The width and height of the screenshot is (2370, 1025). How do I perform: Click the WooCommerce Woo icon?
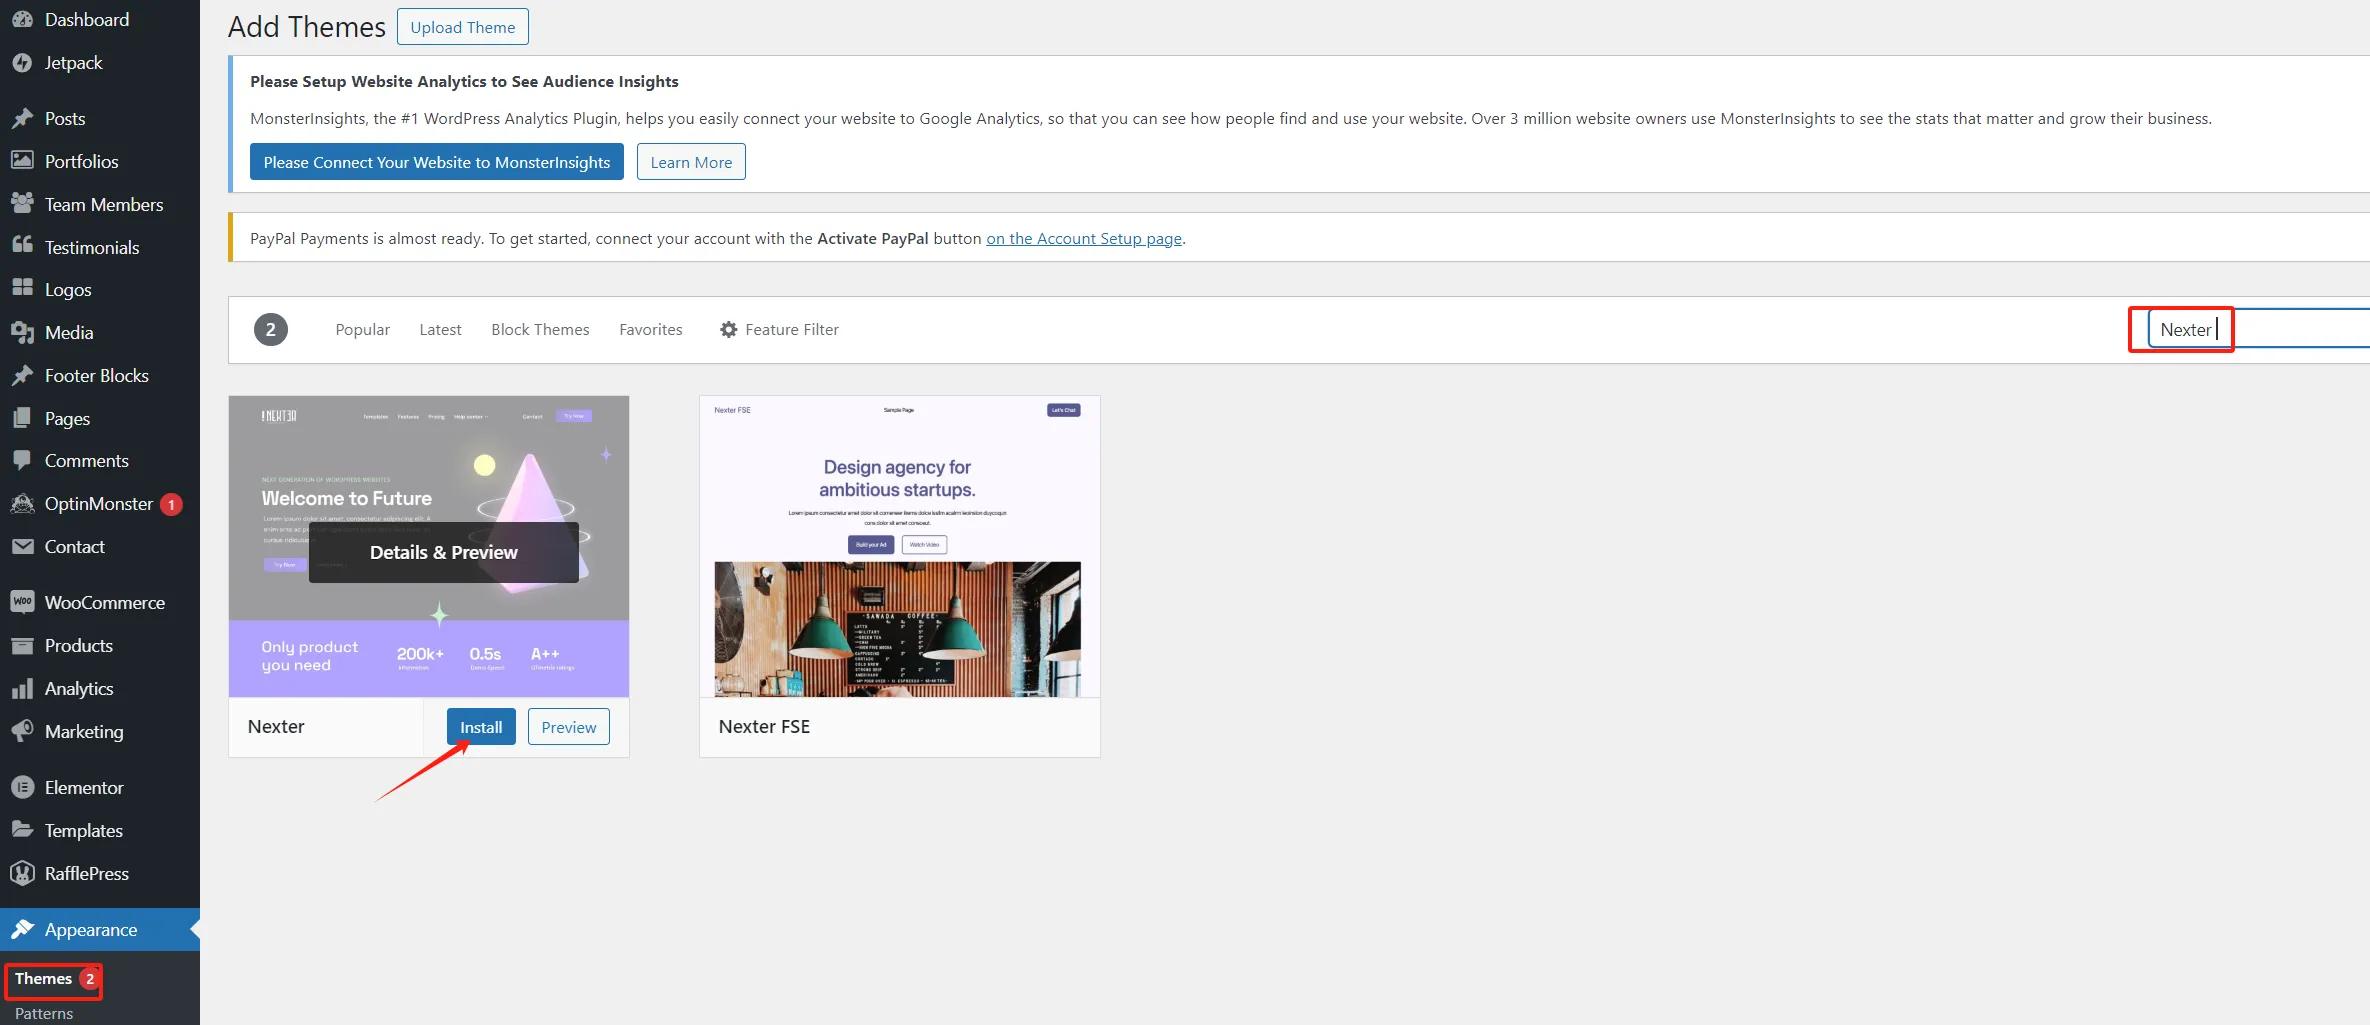[x=22, y=601]
